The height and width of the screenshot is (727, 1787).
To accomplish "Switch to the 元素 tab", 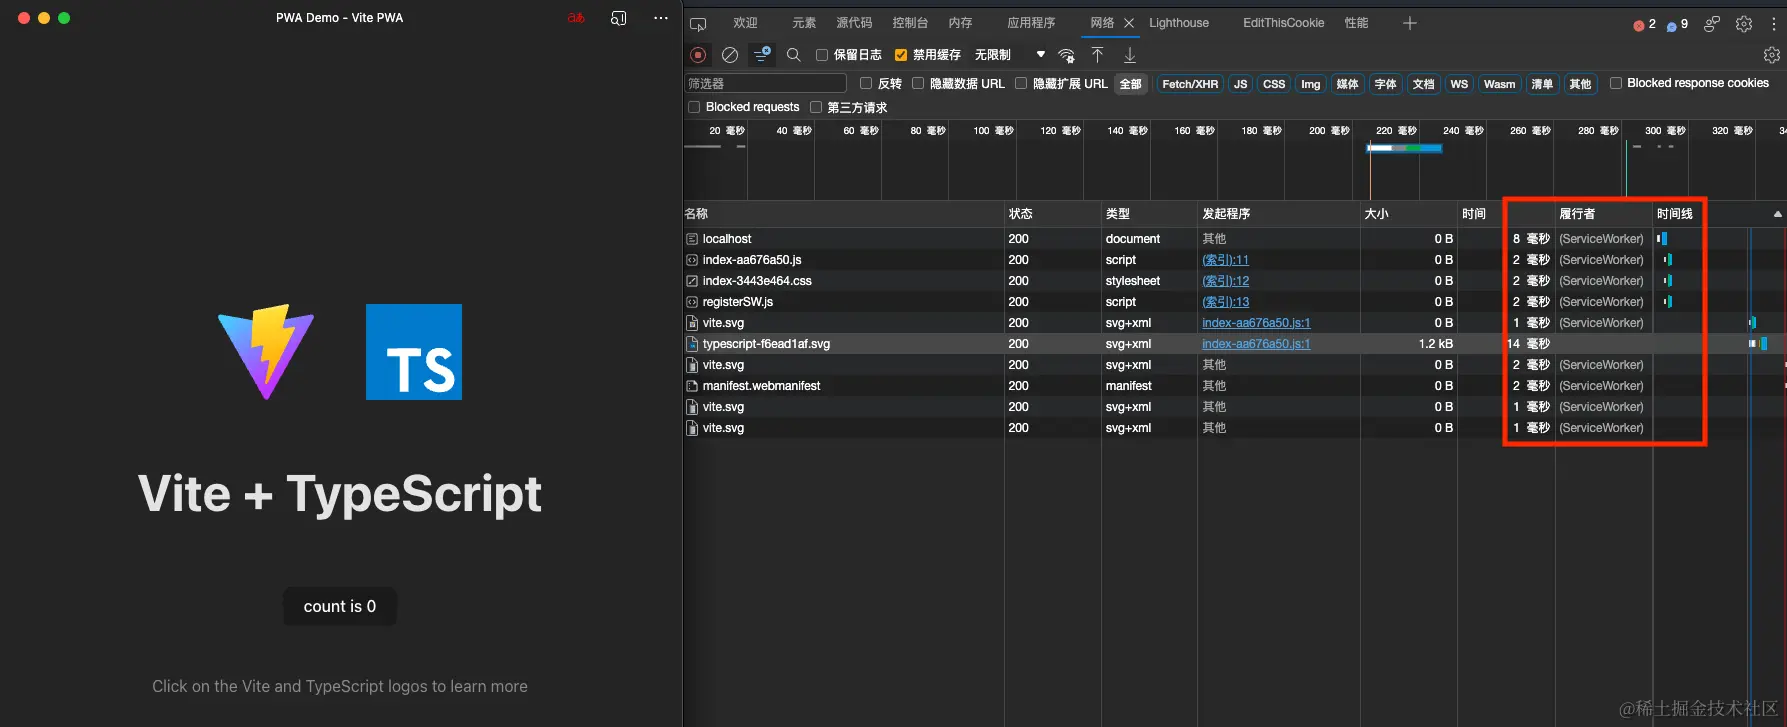I will point(804,23).
